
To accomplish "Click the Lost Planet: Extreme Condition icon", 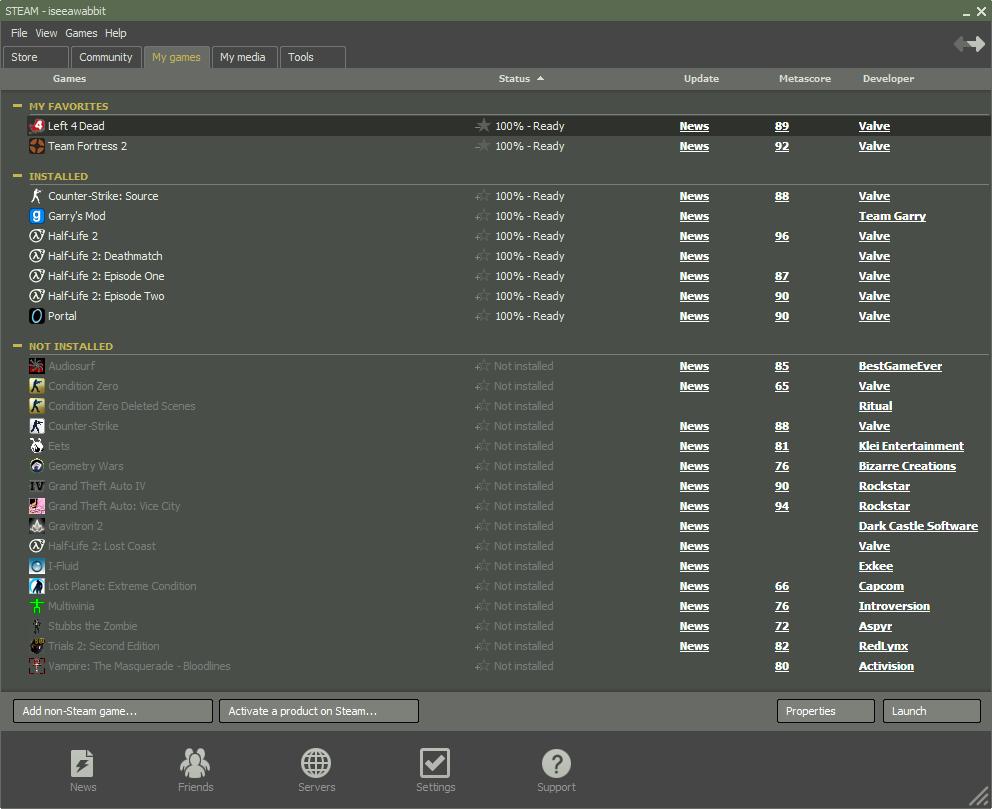I will pos(37,586).
